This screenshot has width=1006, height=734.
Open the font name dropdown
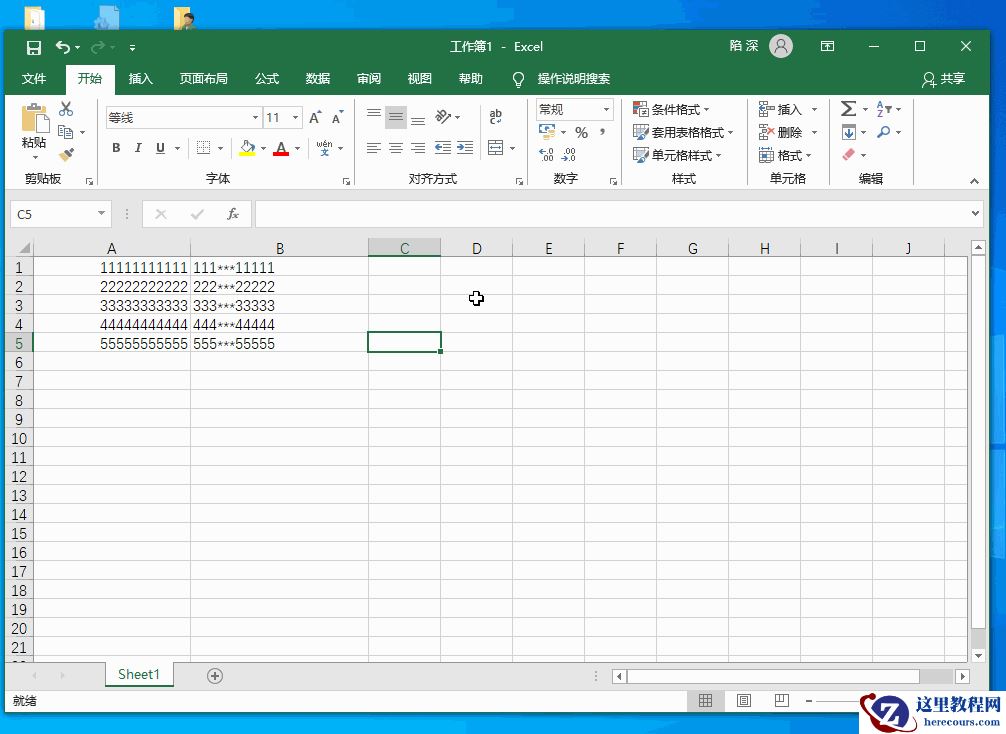click(x=255, y=118)
